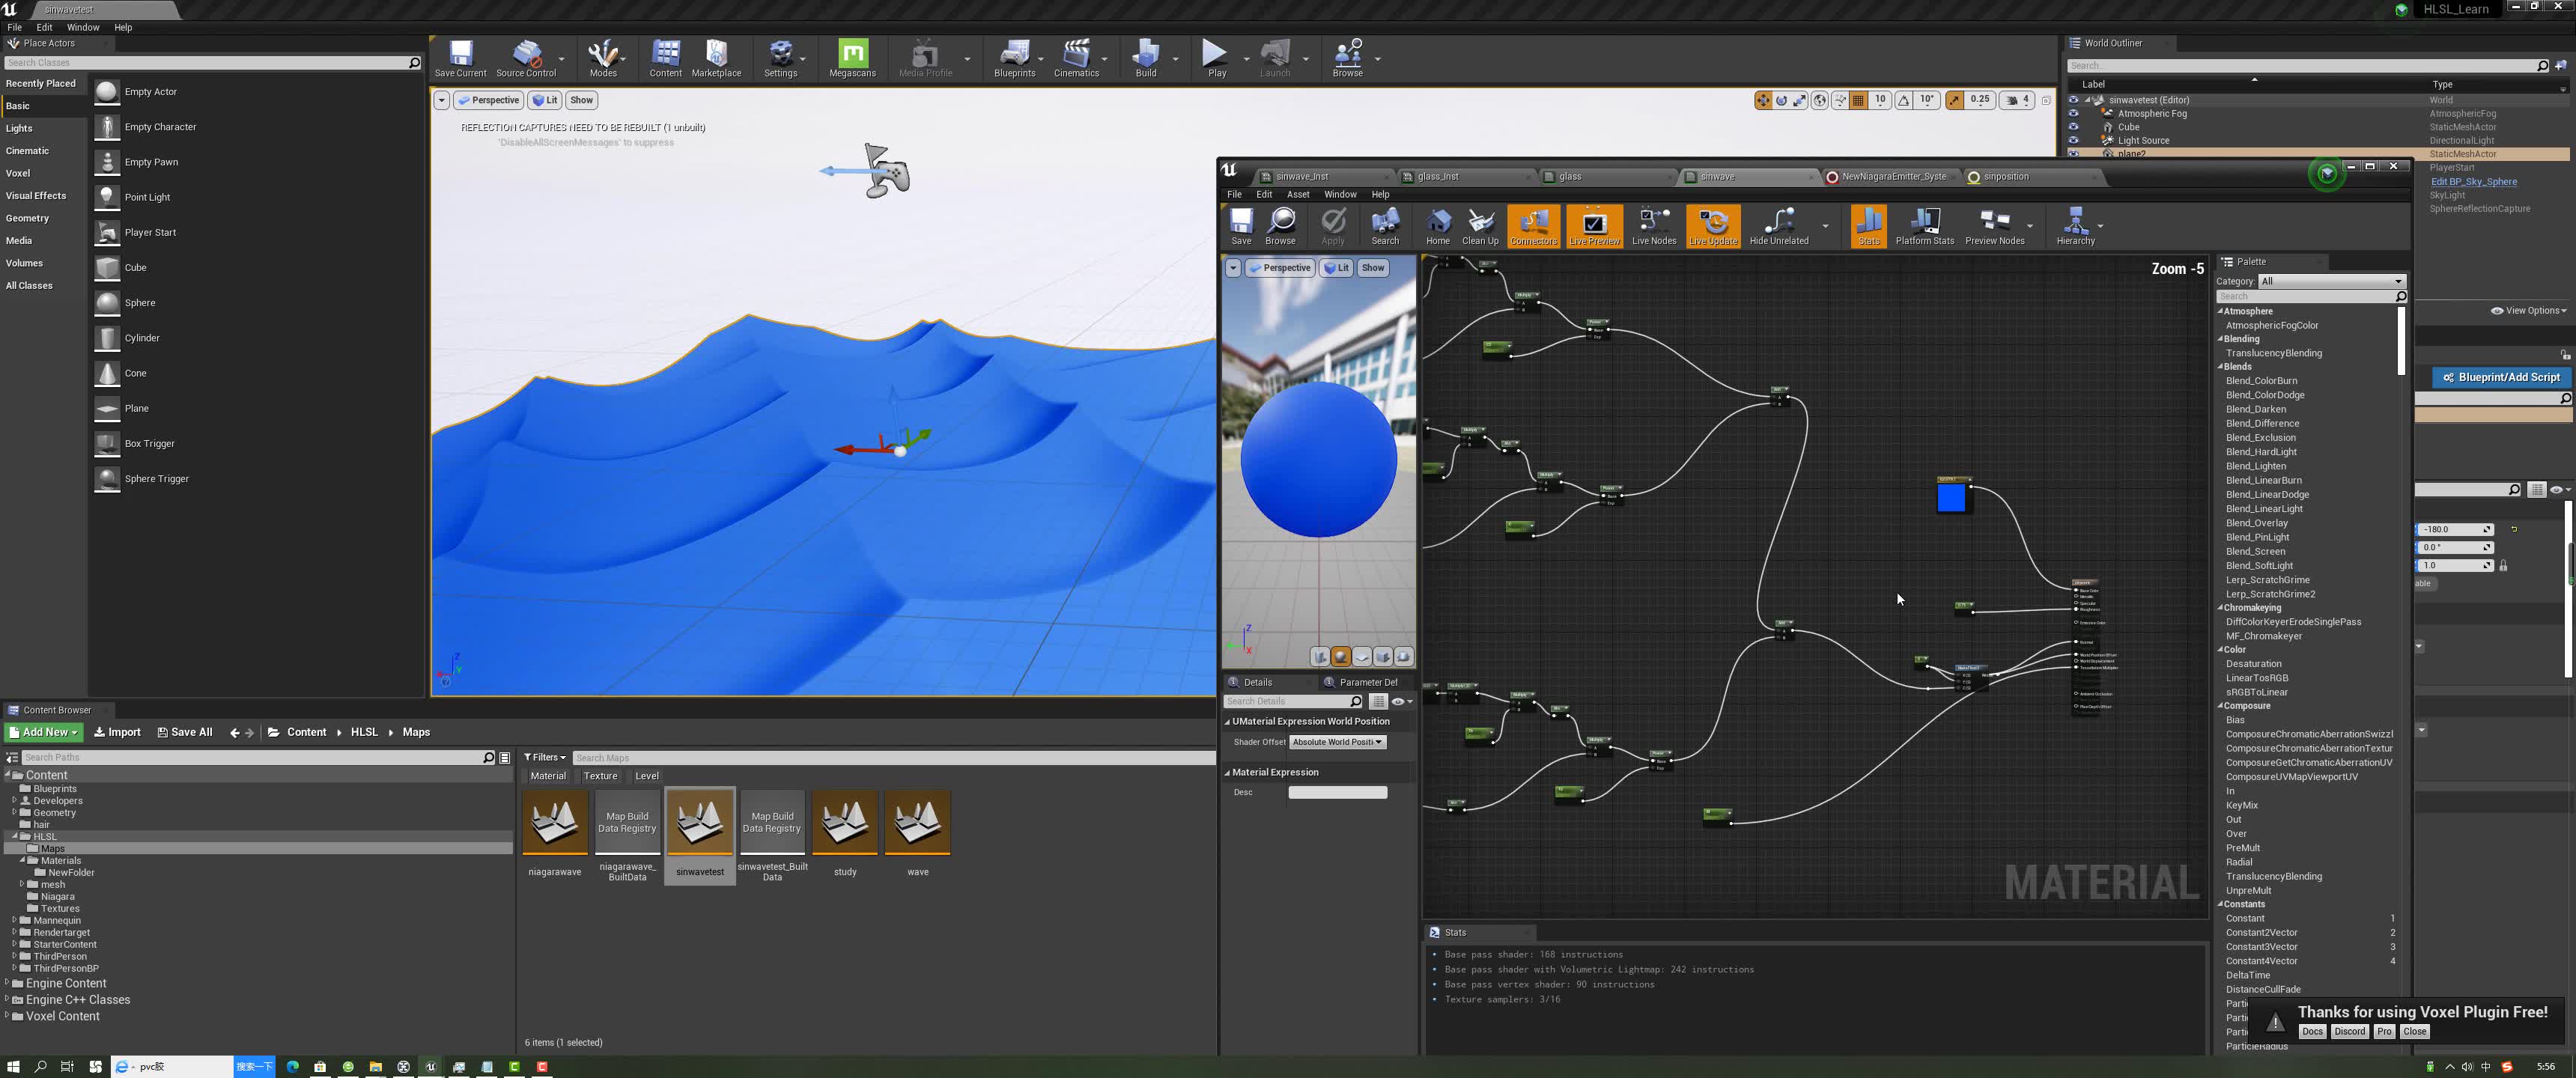Open View Options in World Outliner
This screenshot has width=2576, height=1078.
(x=2528, y=310)
